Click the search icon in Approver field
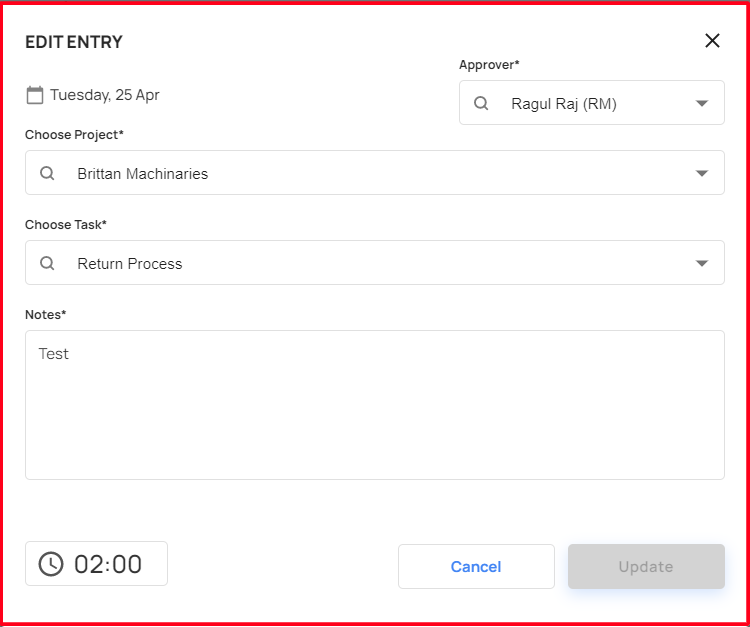 pos(481,103)
